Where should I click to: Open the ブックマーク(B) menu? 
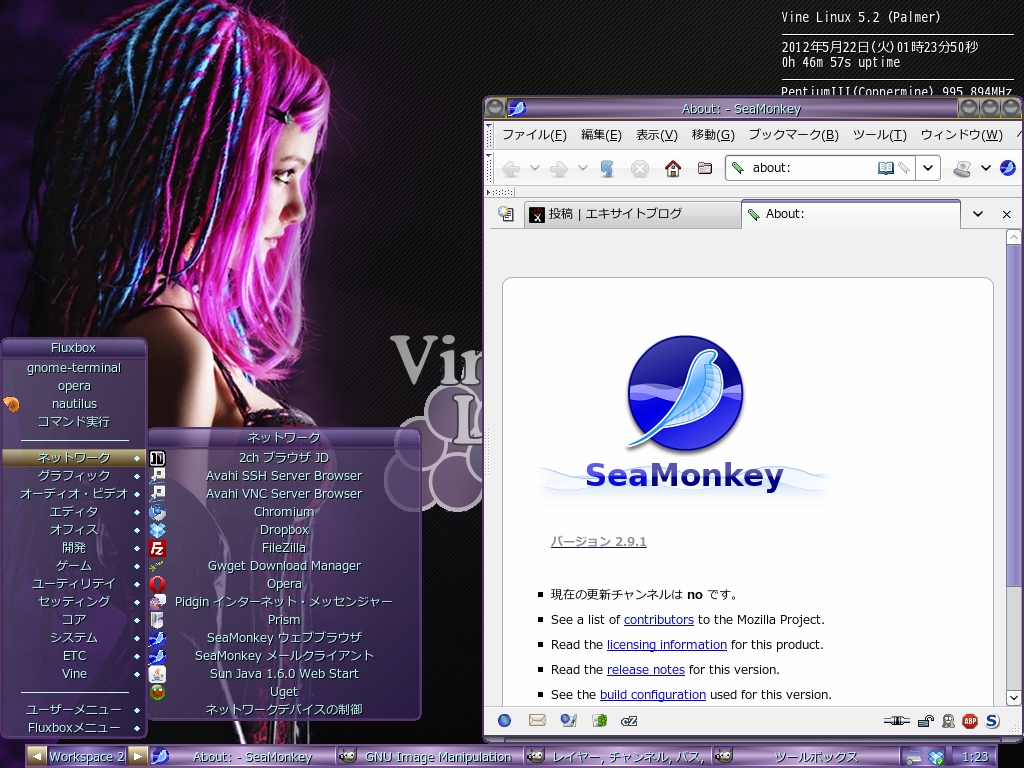tap(793, 135)
